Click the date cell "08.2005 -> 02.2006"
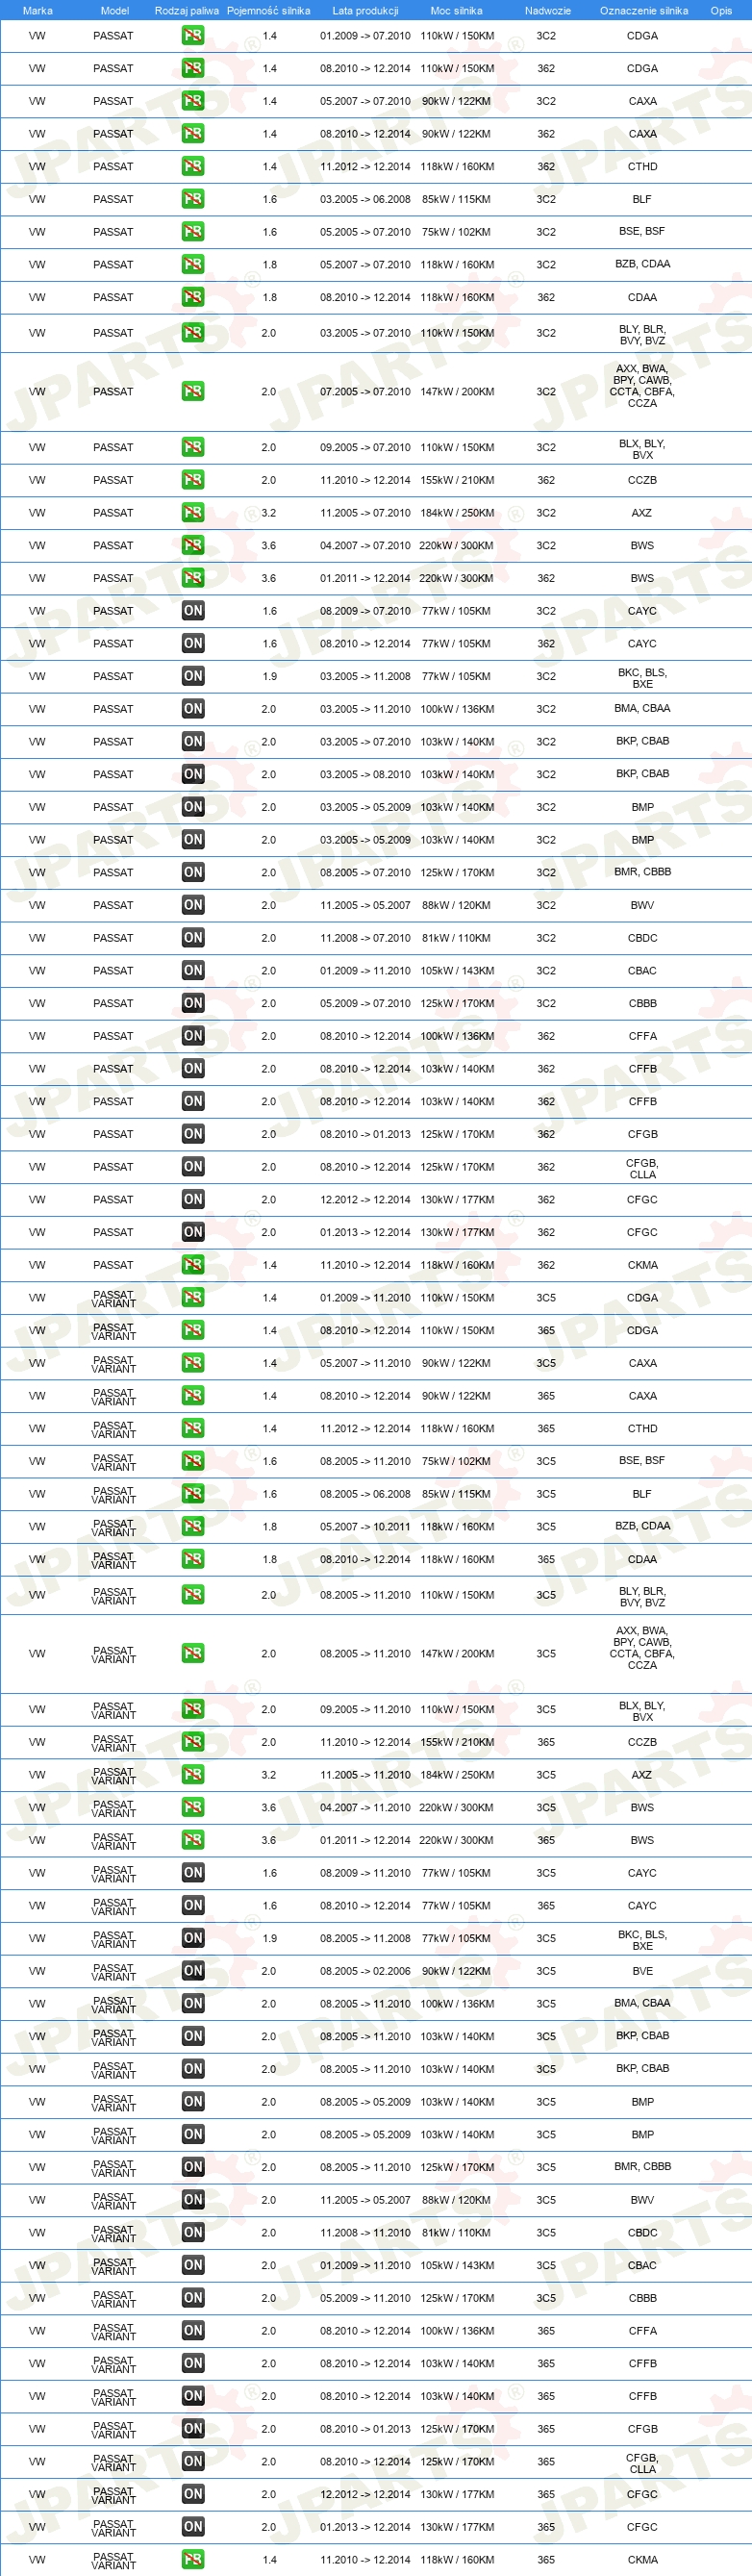 365,1971
